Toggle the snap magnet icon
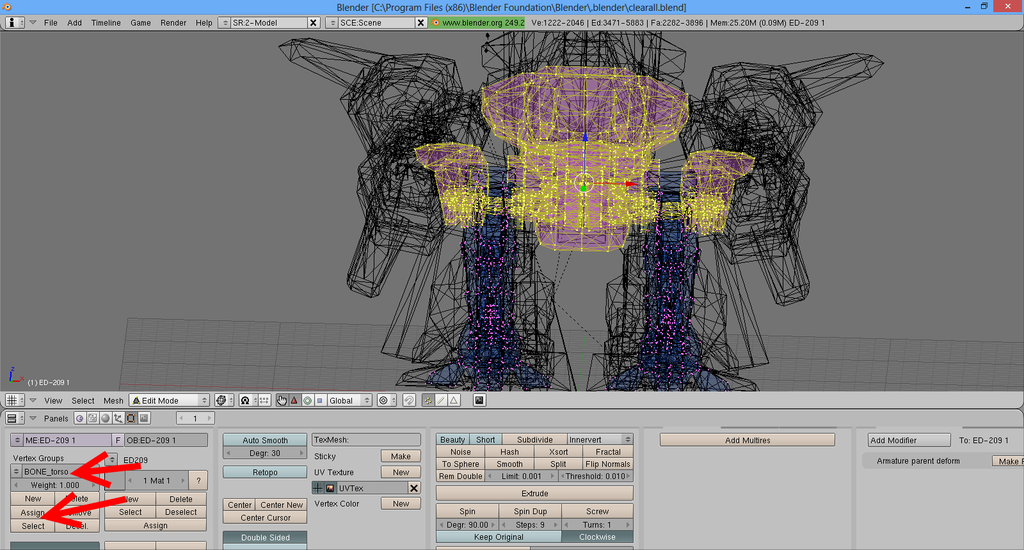The image size is (1024, 550). point(409,400)
